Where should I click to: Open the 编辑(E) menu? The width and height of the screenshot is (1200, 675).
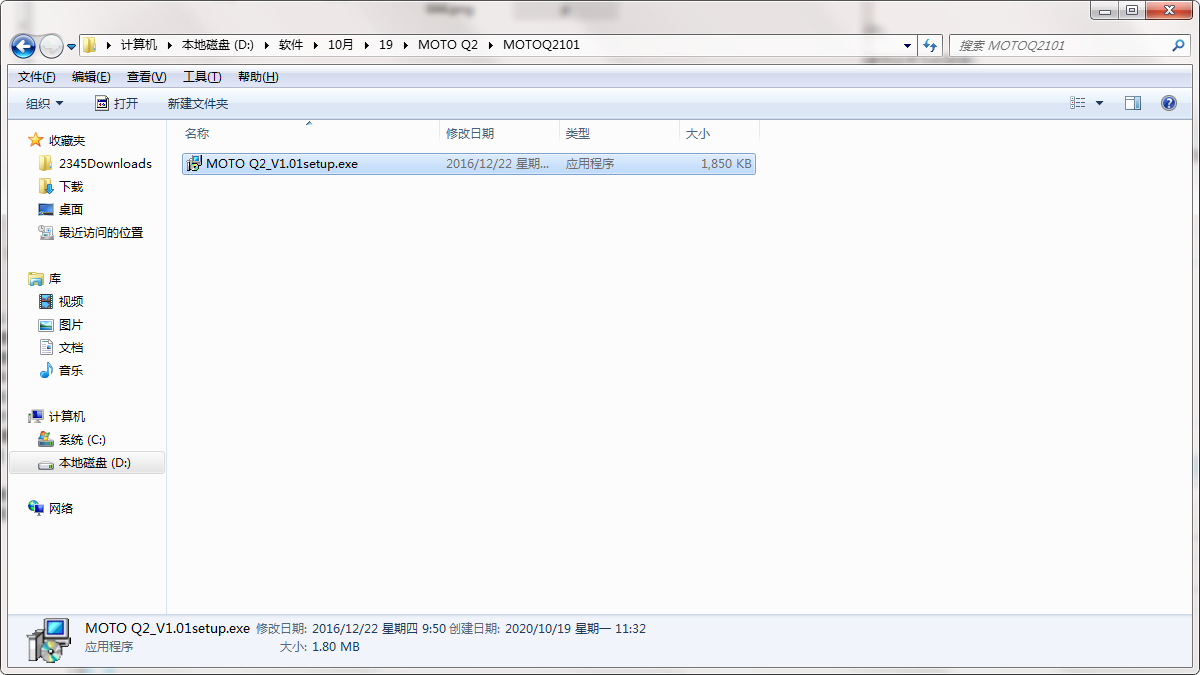point(91,77)
